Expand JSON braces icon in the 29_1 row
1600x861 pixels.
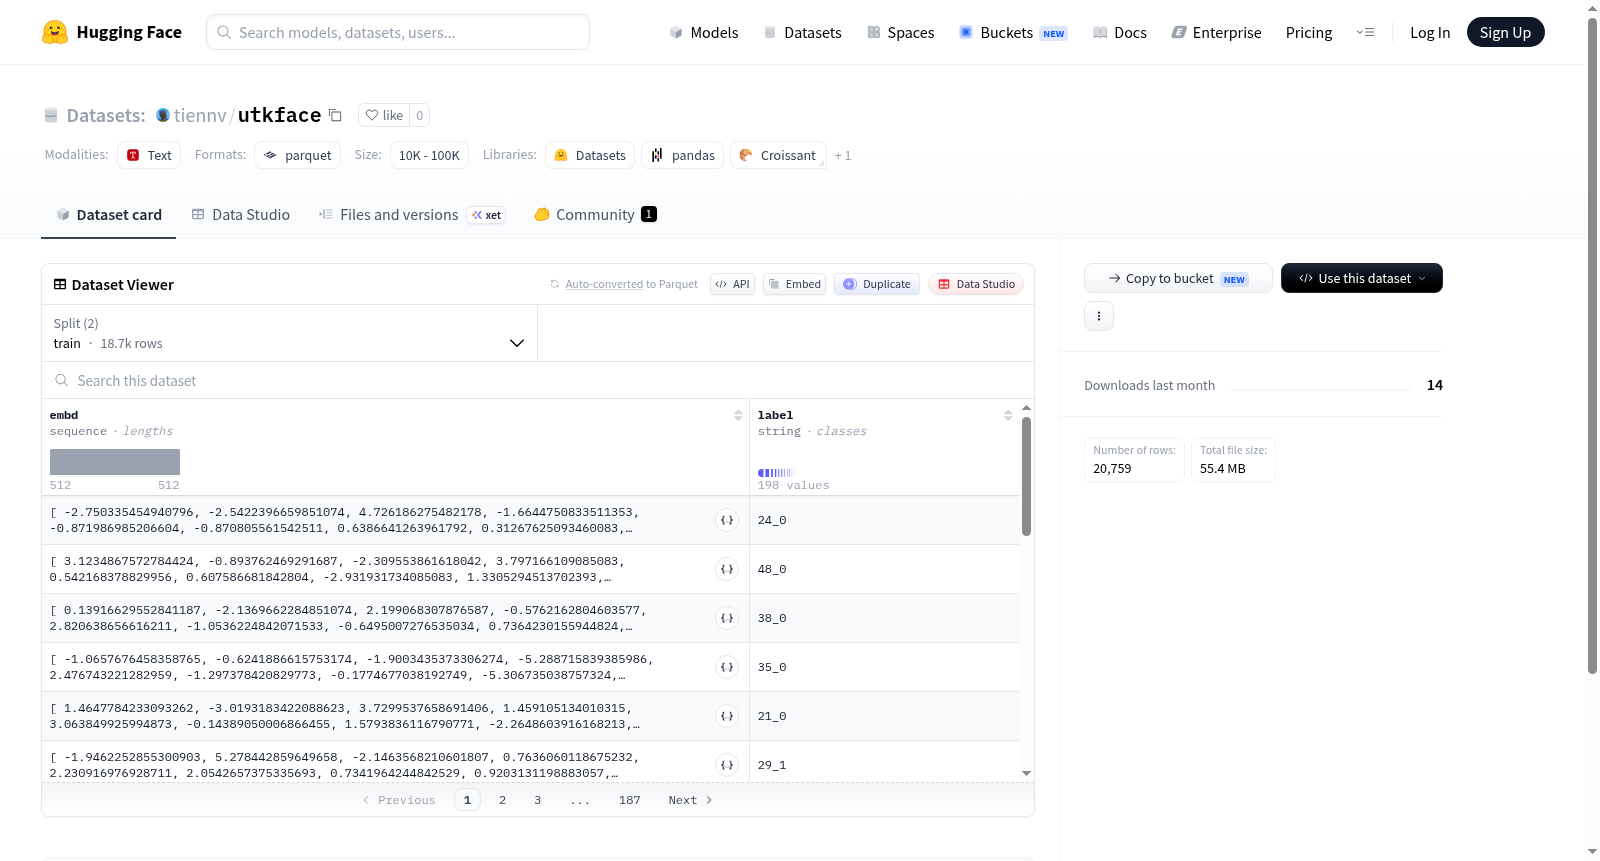tap(727, 765)
